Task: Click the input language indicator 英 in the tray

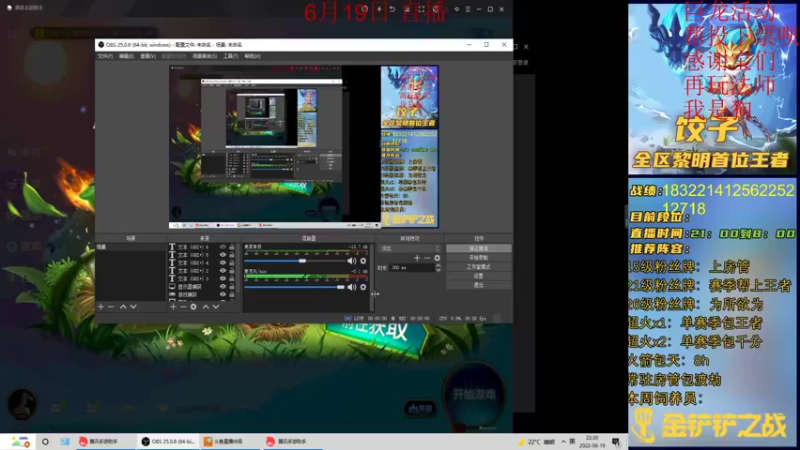Action: click(x=572, y=441)
